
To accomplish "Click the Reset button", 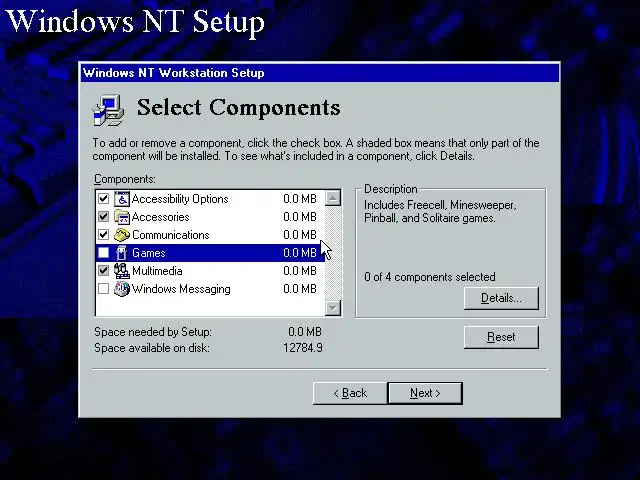I will click(x=501, y=337).
